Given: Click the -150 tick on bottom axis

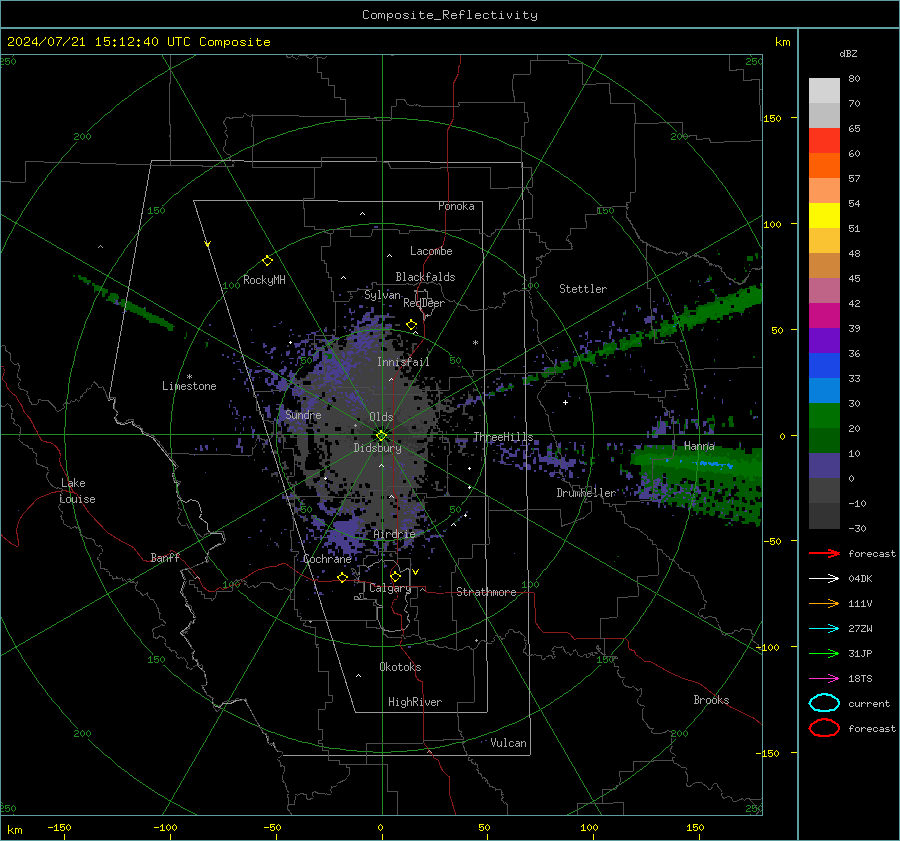Looking at the screenshot, I should tap(59, 827).
